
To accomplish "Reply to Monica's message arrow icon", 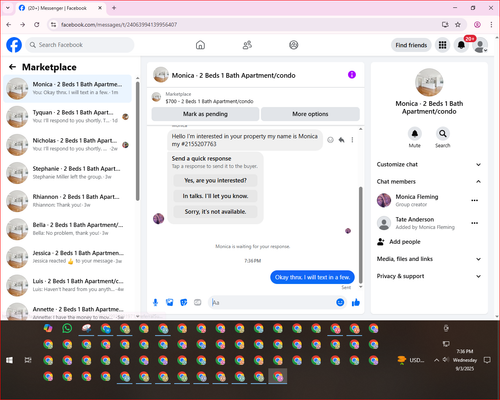I will (x=341, y=140).
